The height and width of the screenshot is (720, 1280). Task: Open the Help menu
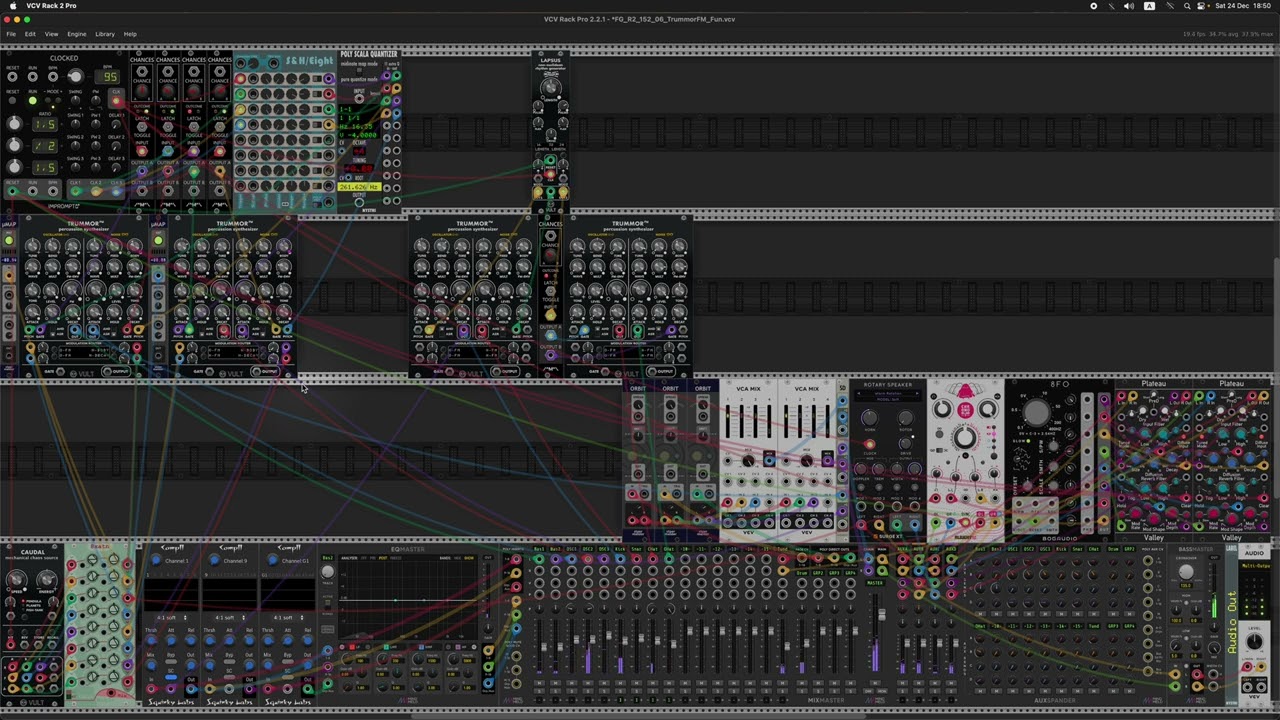(x=130, y=34)
